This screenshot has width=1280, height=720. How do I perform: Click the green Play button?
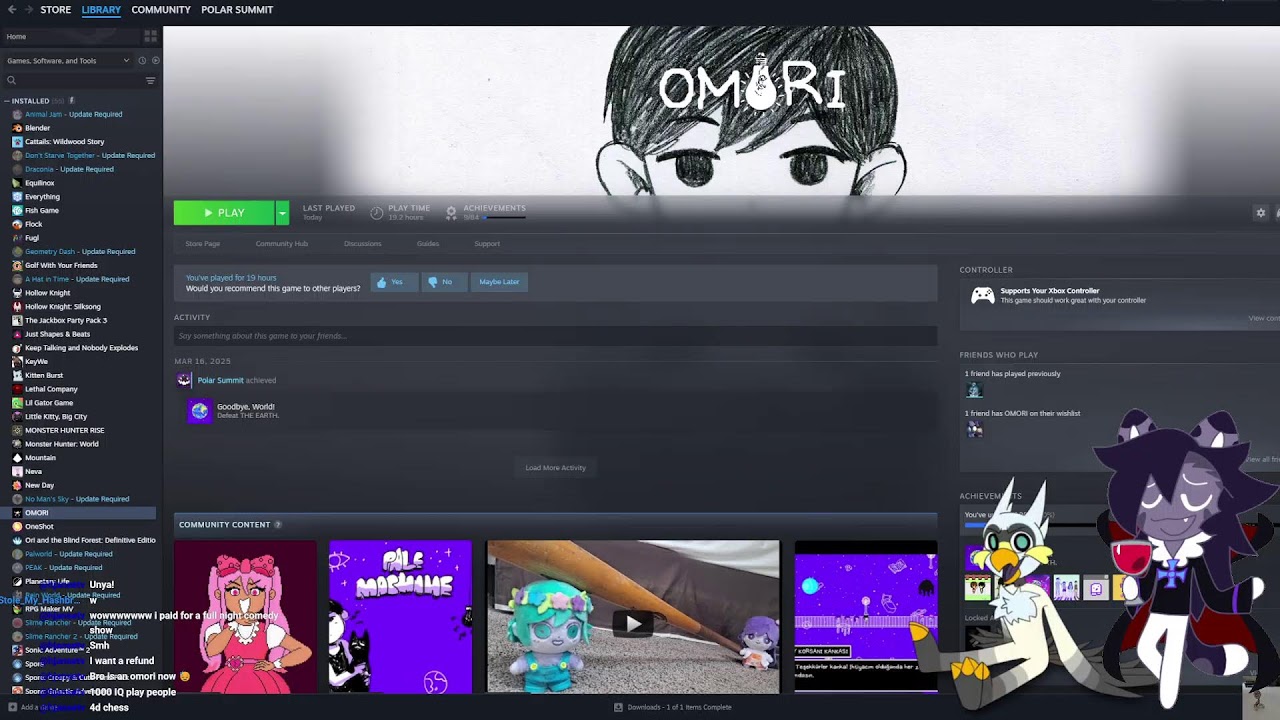click(224, 213)
